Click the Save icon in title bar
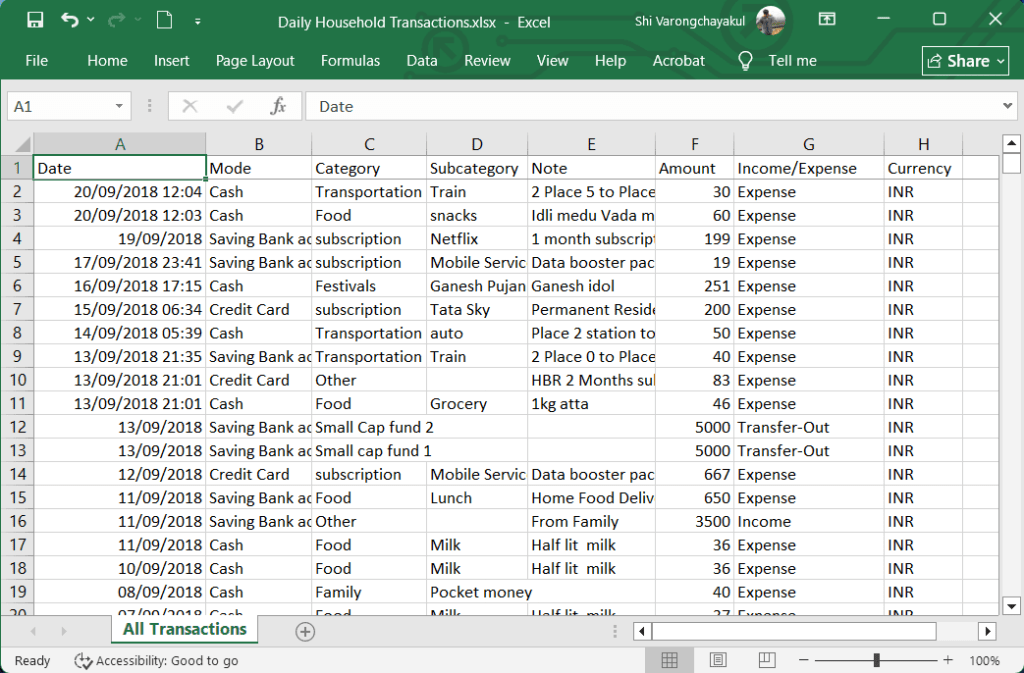 [x=35, y=20]
